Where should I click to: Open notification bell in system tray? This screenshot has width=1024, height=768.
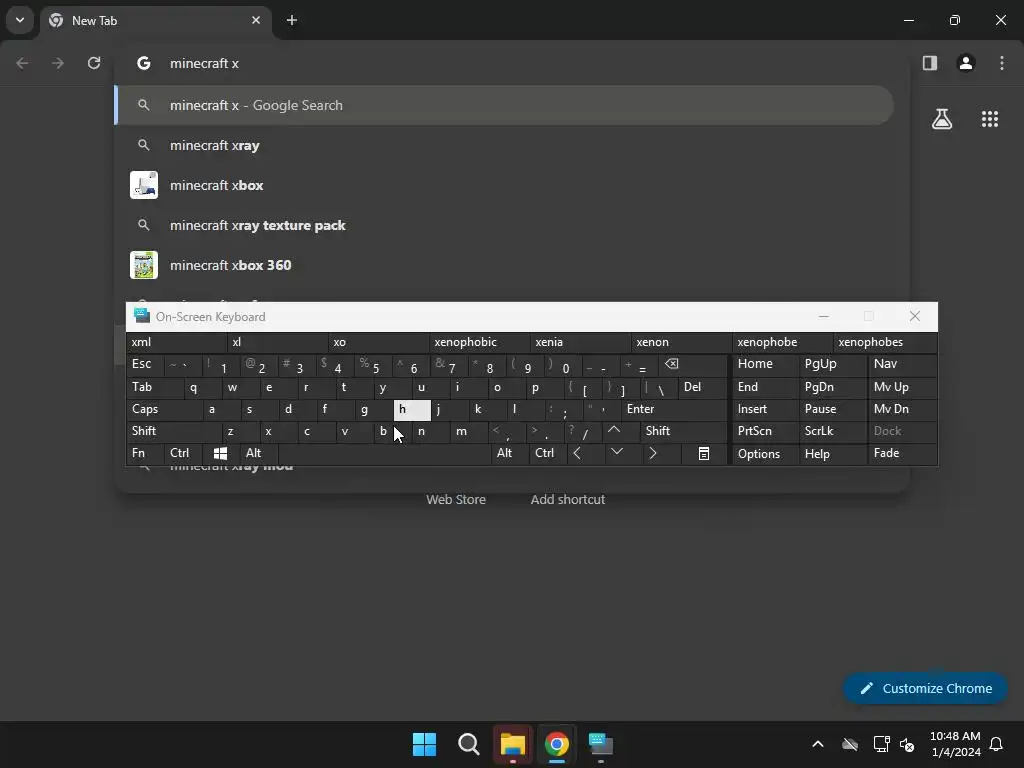click(996, 744)
